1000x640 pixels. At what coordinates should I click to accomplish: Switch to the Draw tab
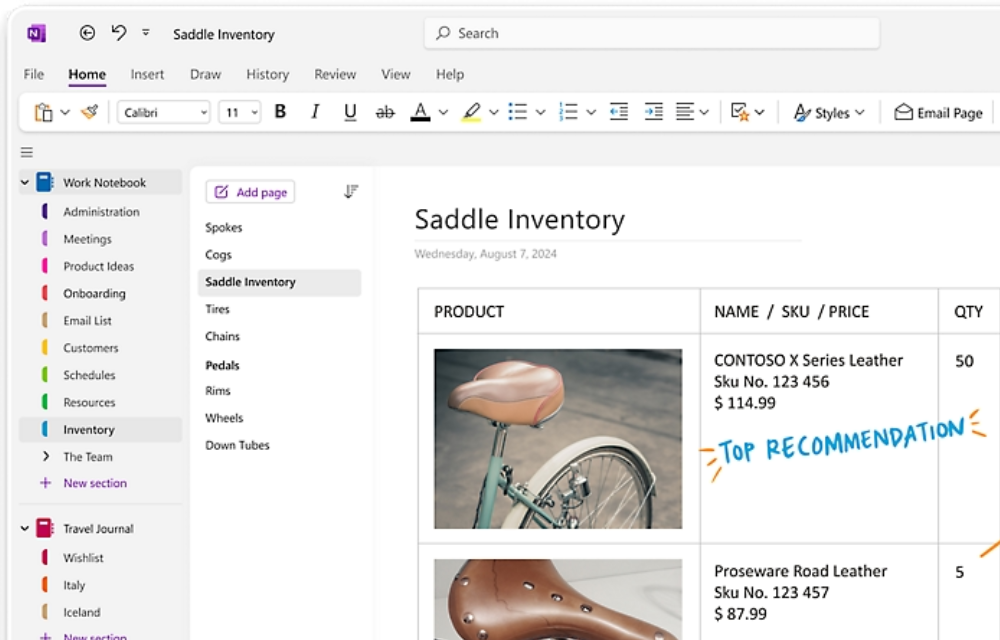point(205,74)
